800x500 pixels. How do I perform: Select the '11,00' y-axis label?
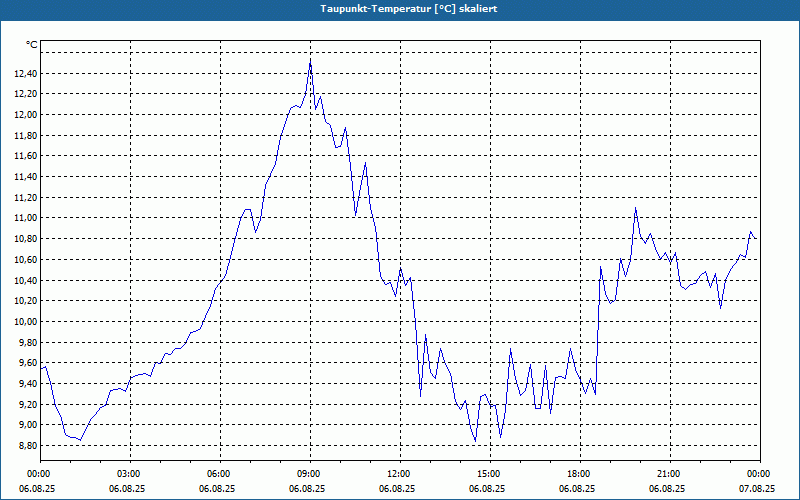click(x=26, y=218)
